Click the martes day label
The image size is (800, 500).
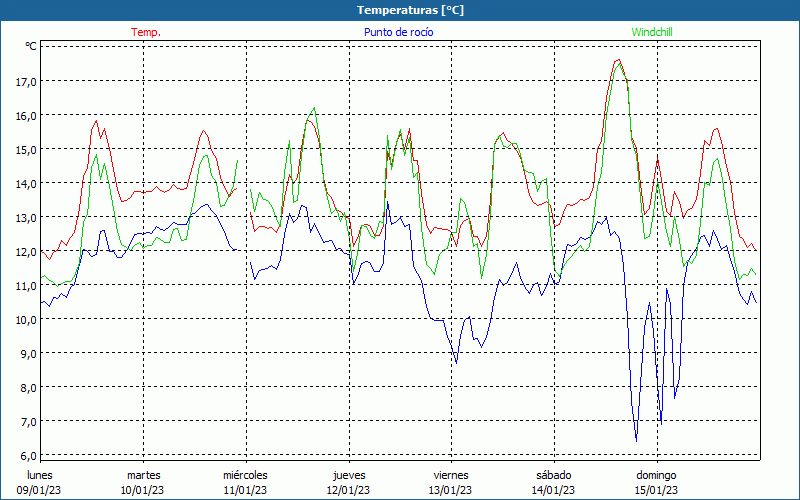click(144, 475)
